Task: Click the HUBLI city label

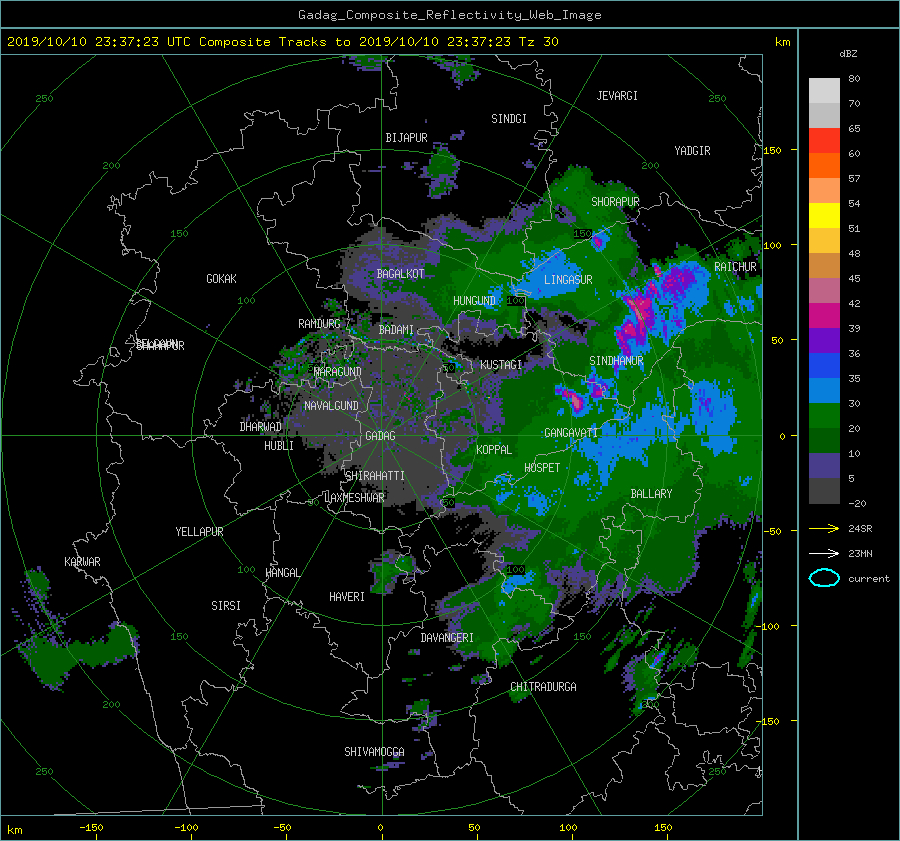Action: 279,446
